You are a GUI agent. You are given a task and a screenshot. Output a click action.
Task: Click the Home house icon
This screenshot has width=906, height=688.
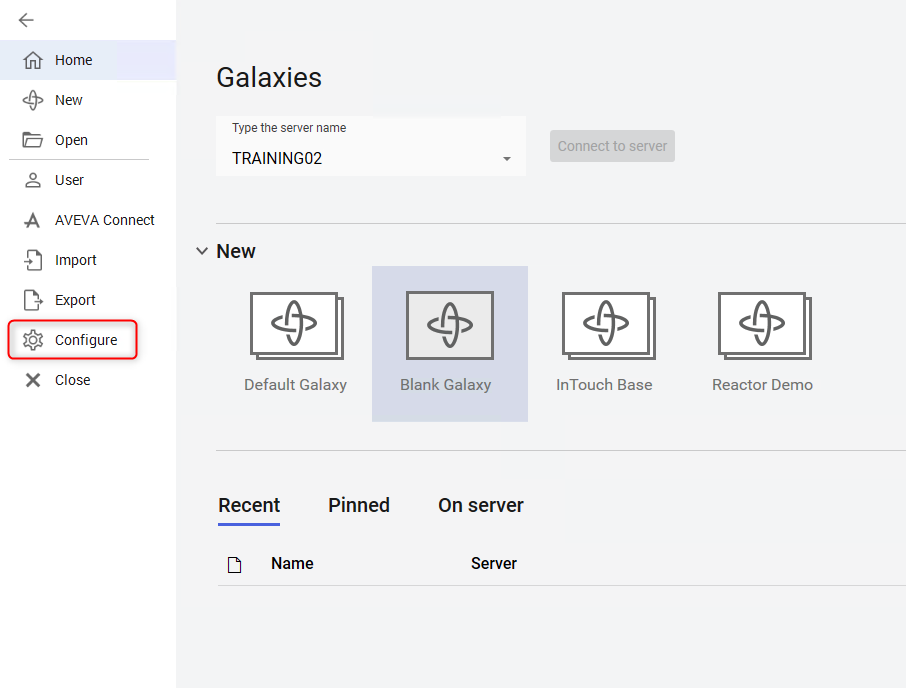[x=33, y=60]
